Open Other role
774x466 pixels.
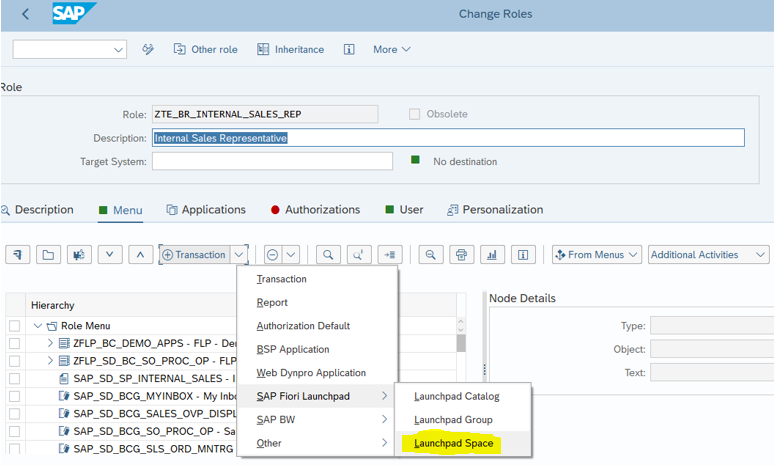tap(205, 49)
